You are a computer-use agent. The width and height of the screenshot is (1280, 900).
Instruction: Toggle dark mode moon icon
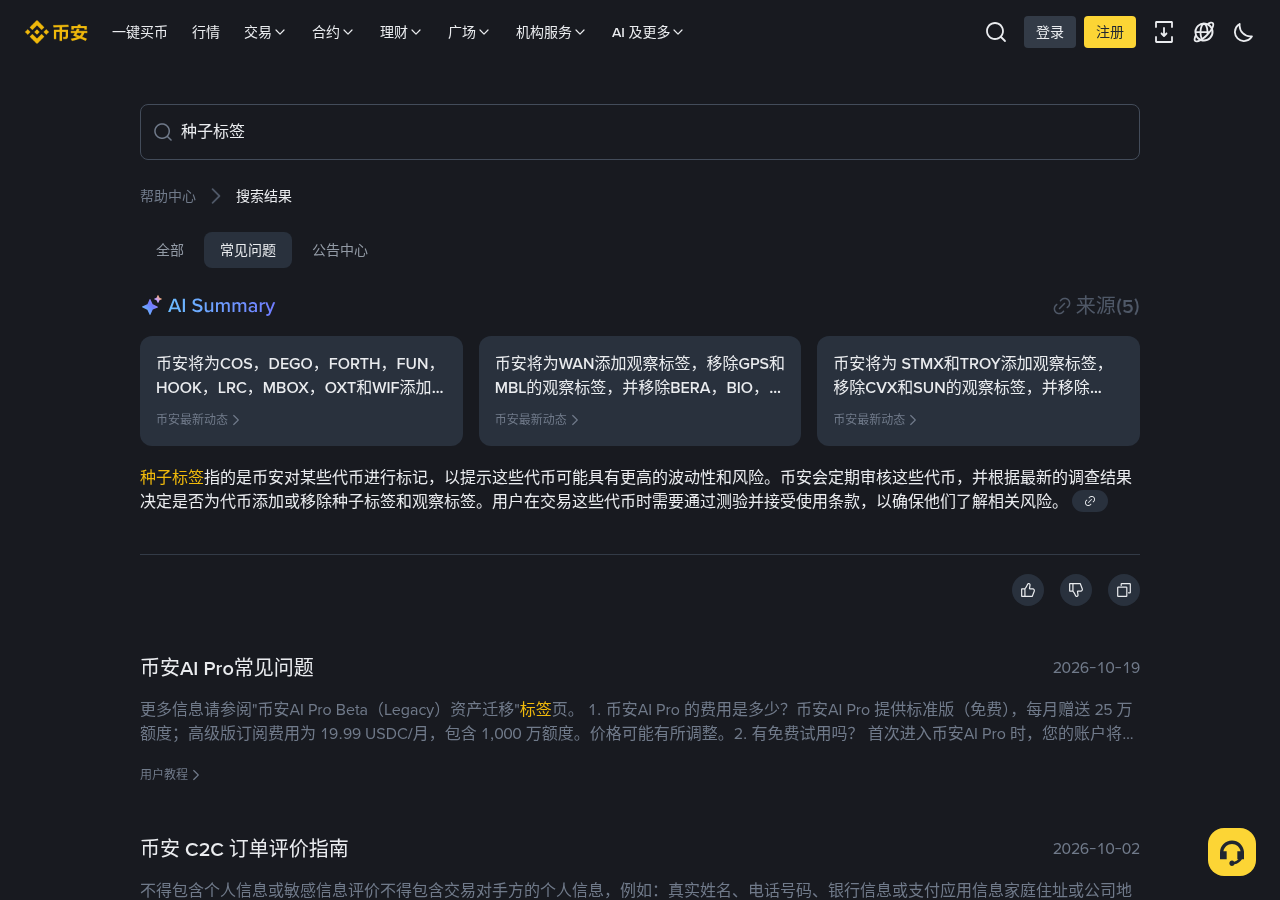(1244, 32)
